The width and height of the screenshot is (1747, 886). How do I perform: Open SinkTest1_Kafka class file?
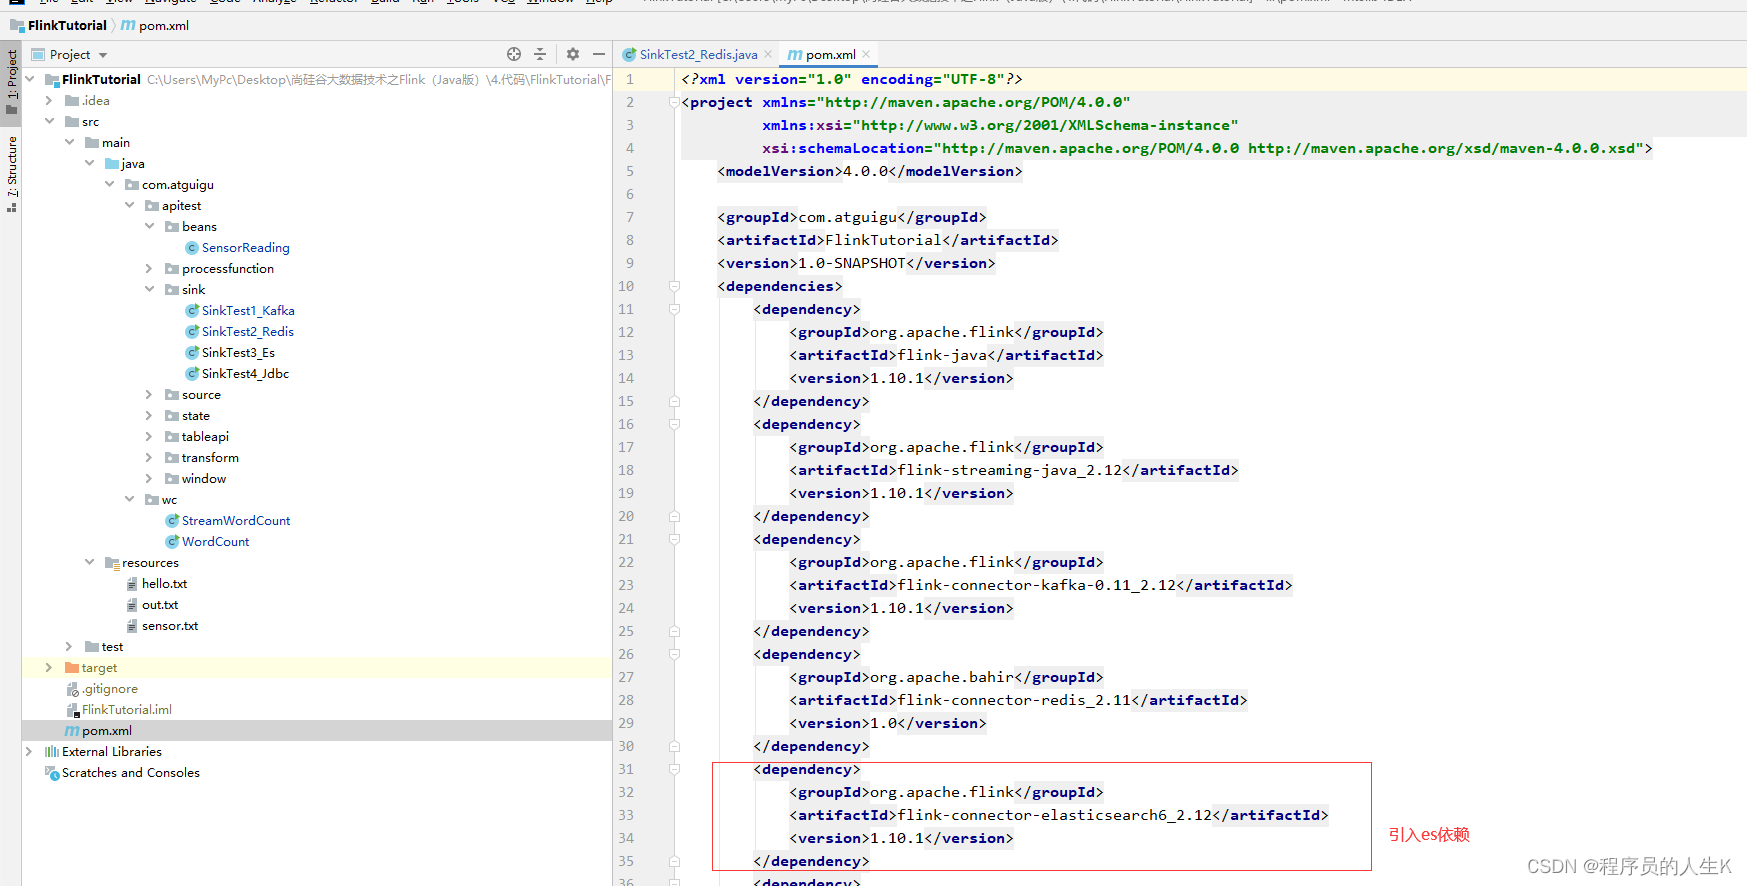247,311
